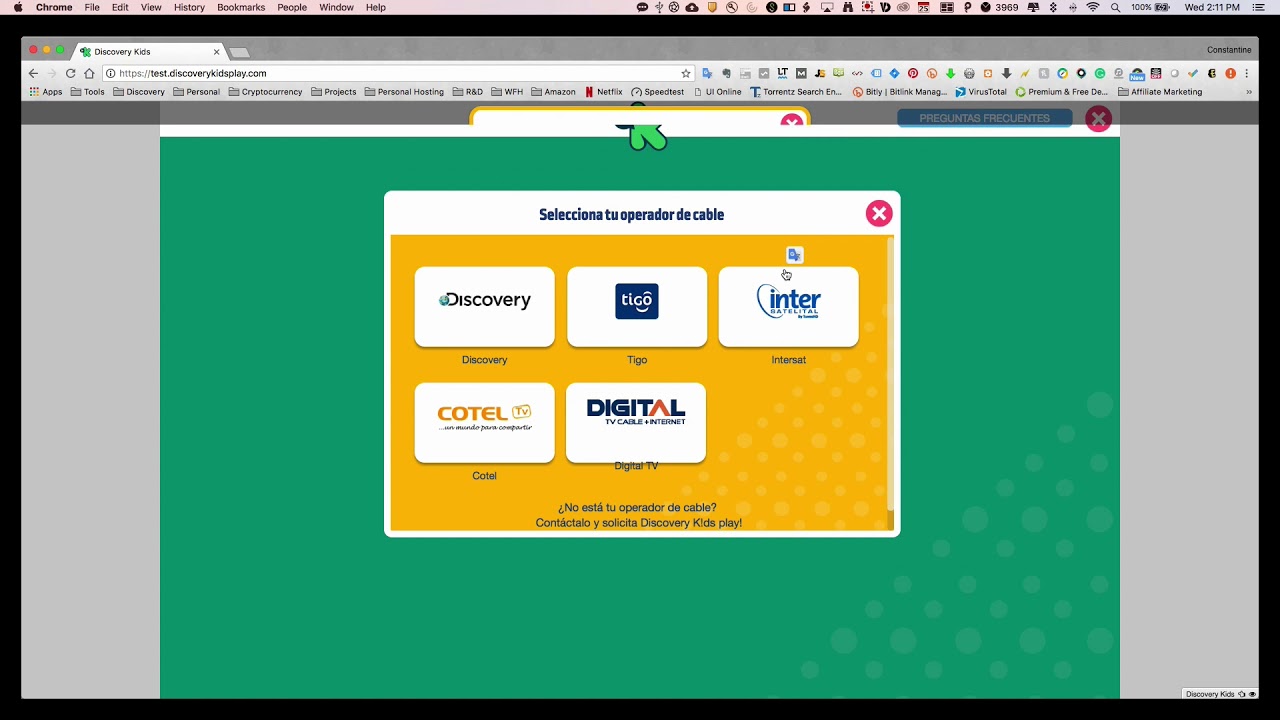Open the Speedtest bookmark
Viewport: 1280px width, 720px height.
coord(658,92)
